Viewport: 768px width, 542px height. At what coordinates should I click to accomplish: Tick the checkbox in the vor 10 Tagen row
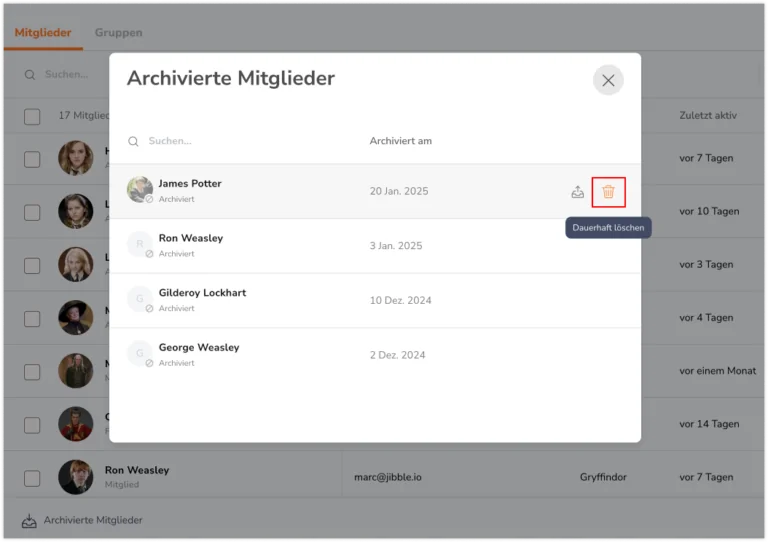point(32,212)
